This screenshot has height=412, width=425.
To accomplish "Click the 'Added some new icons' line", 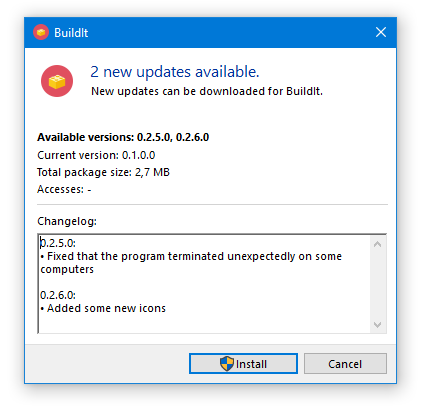I will 103,308.
